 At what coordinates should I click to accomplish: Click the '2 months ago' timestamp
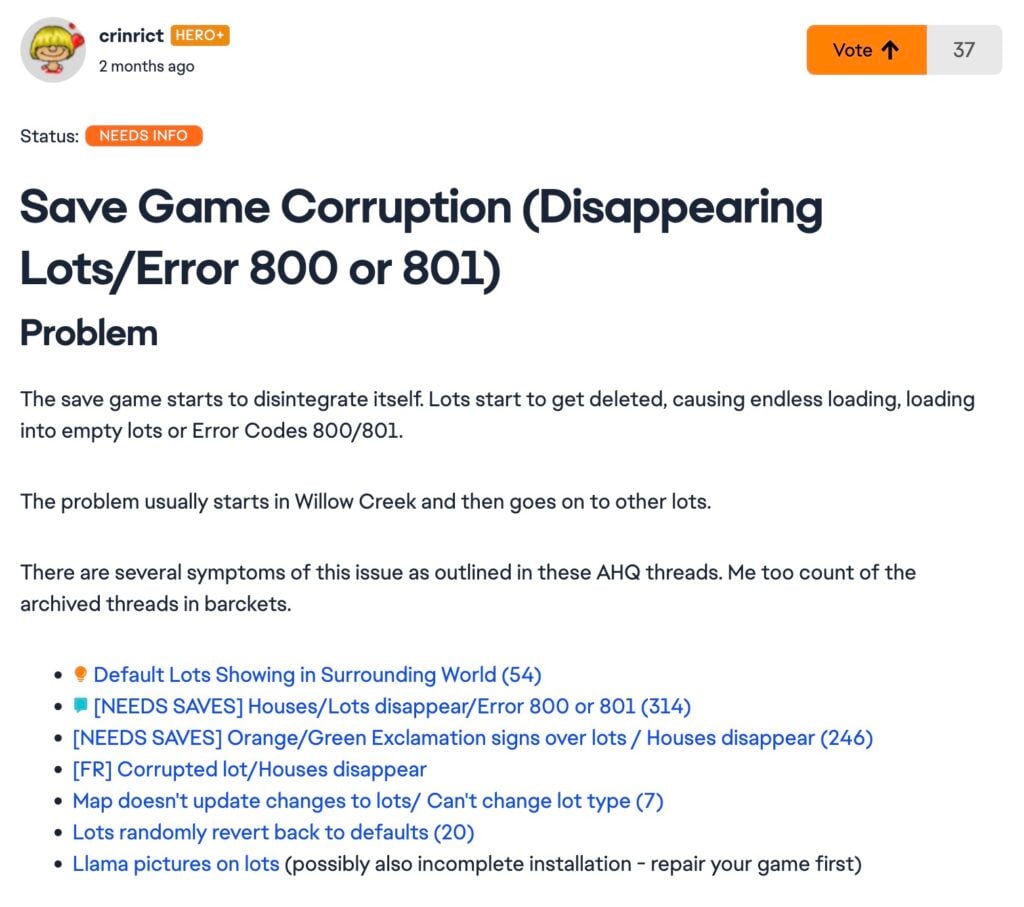146,67
